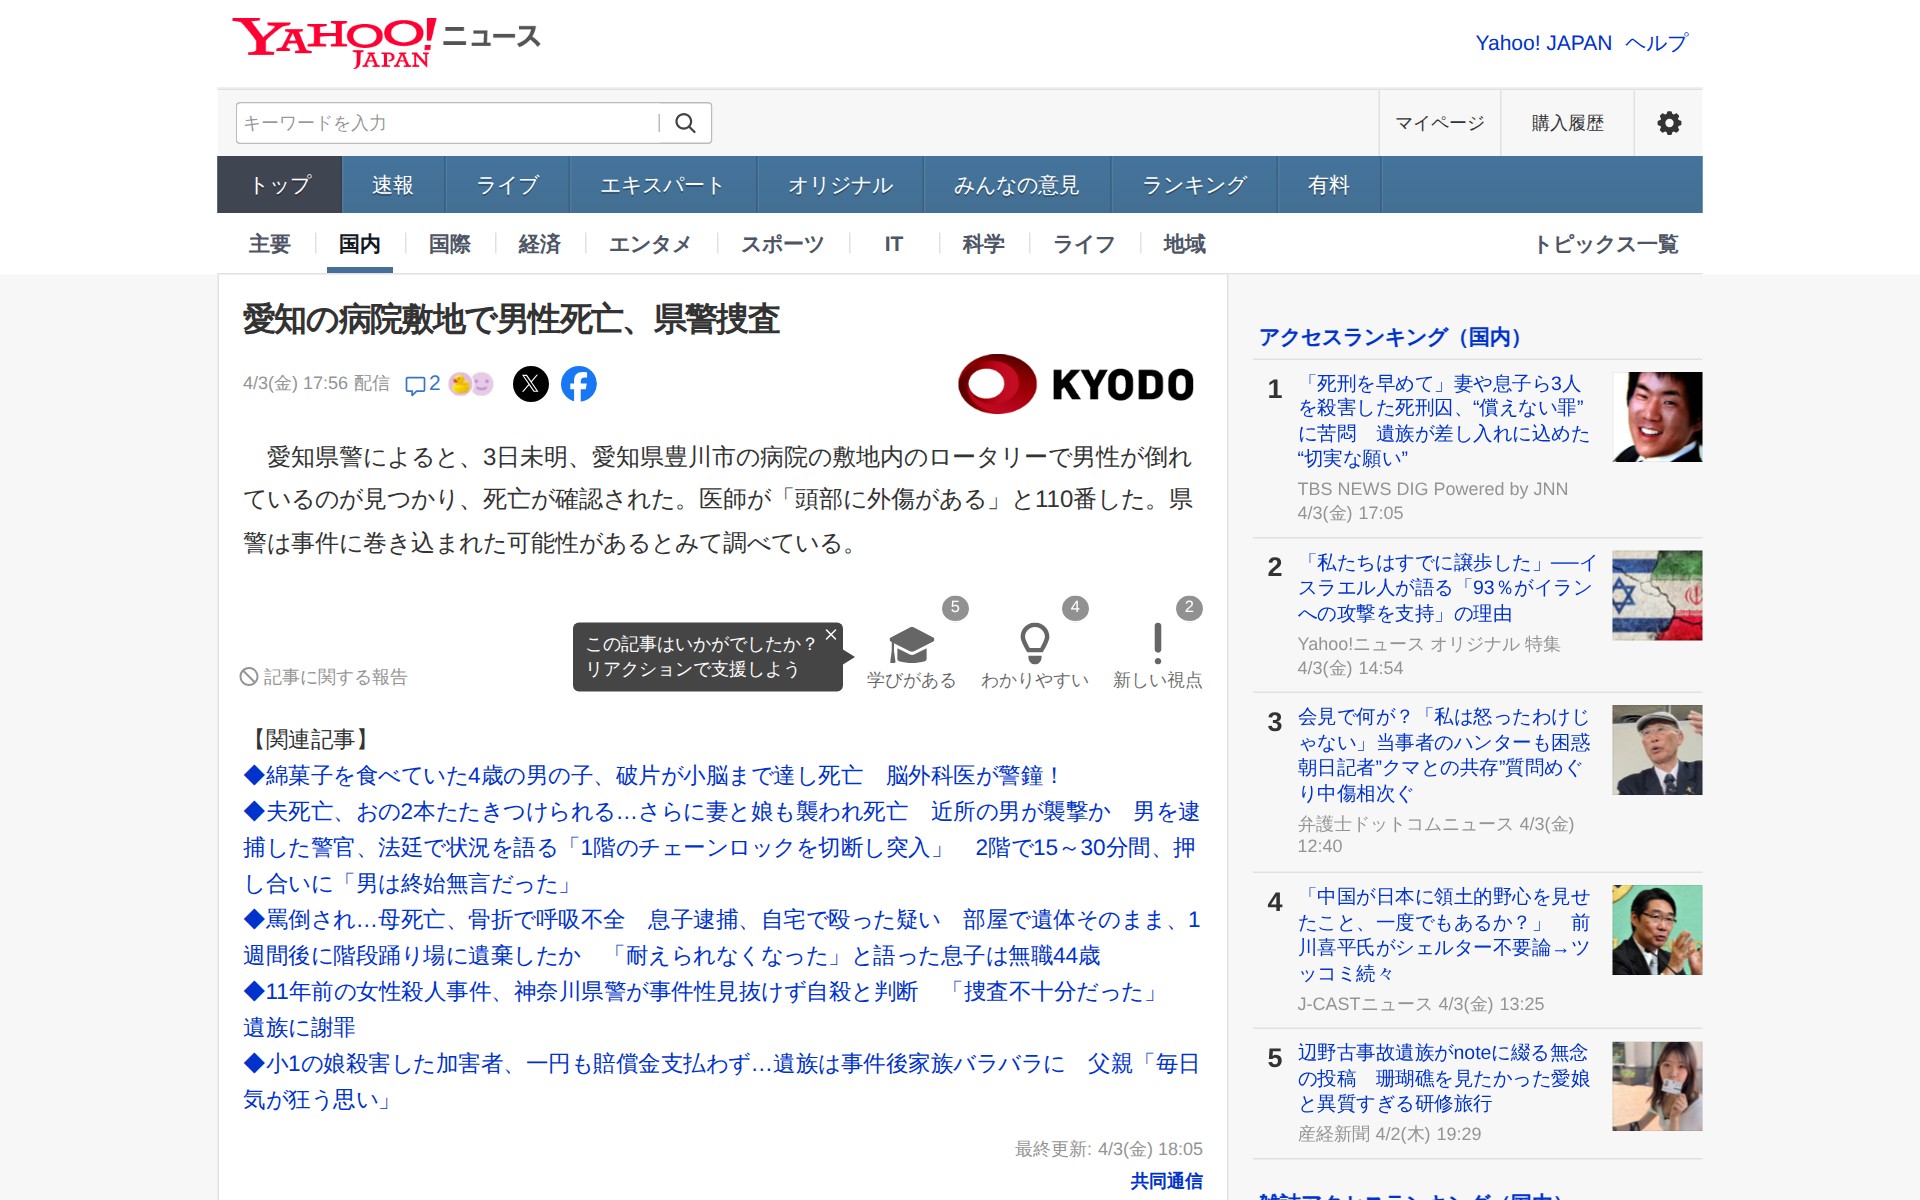Report the article via 記事に関する報告
Screen dimensions: 1920x1200
tap(324, 677)
